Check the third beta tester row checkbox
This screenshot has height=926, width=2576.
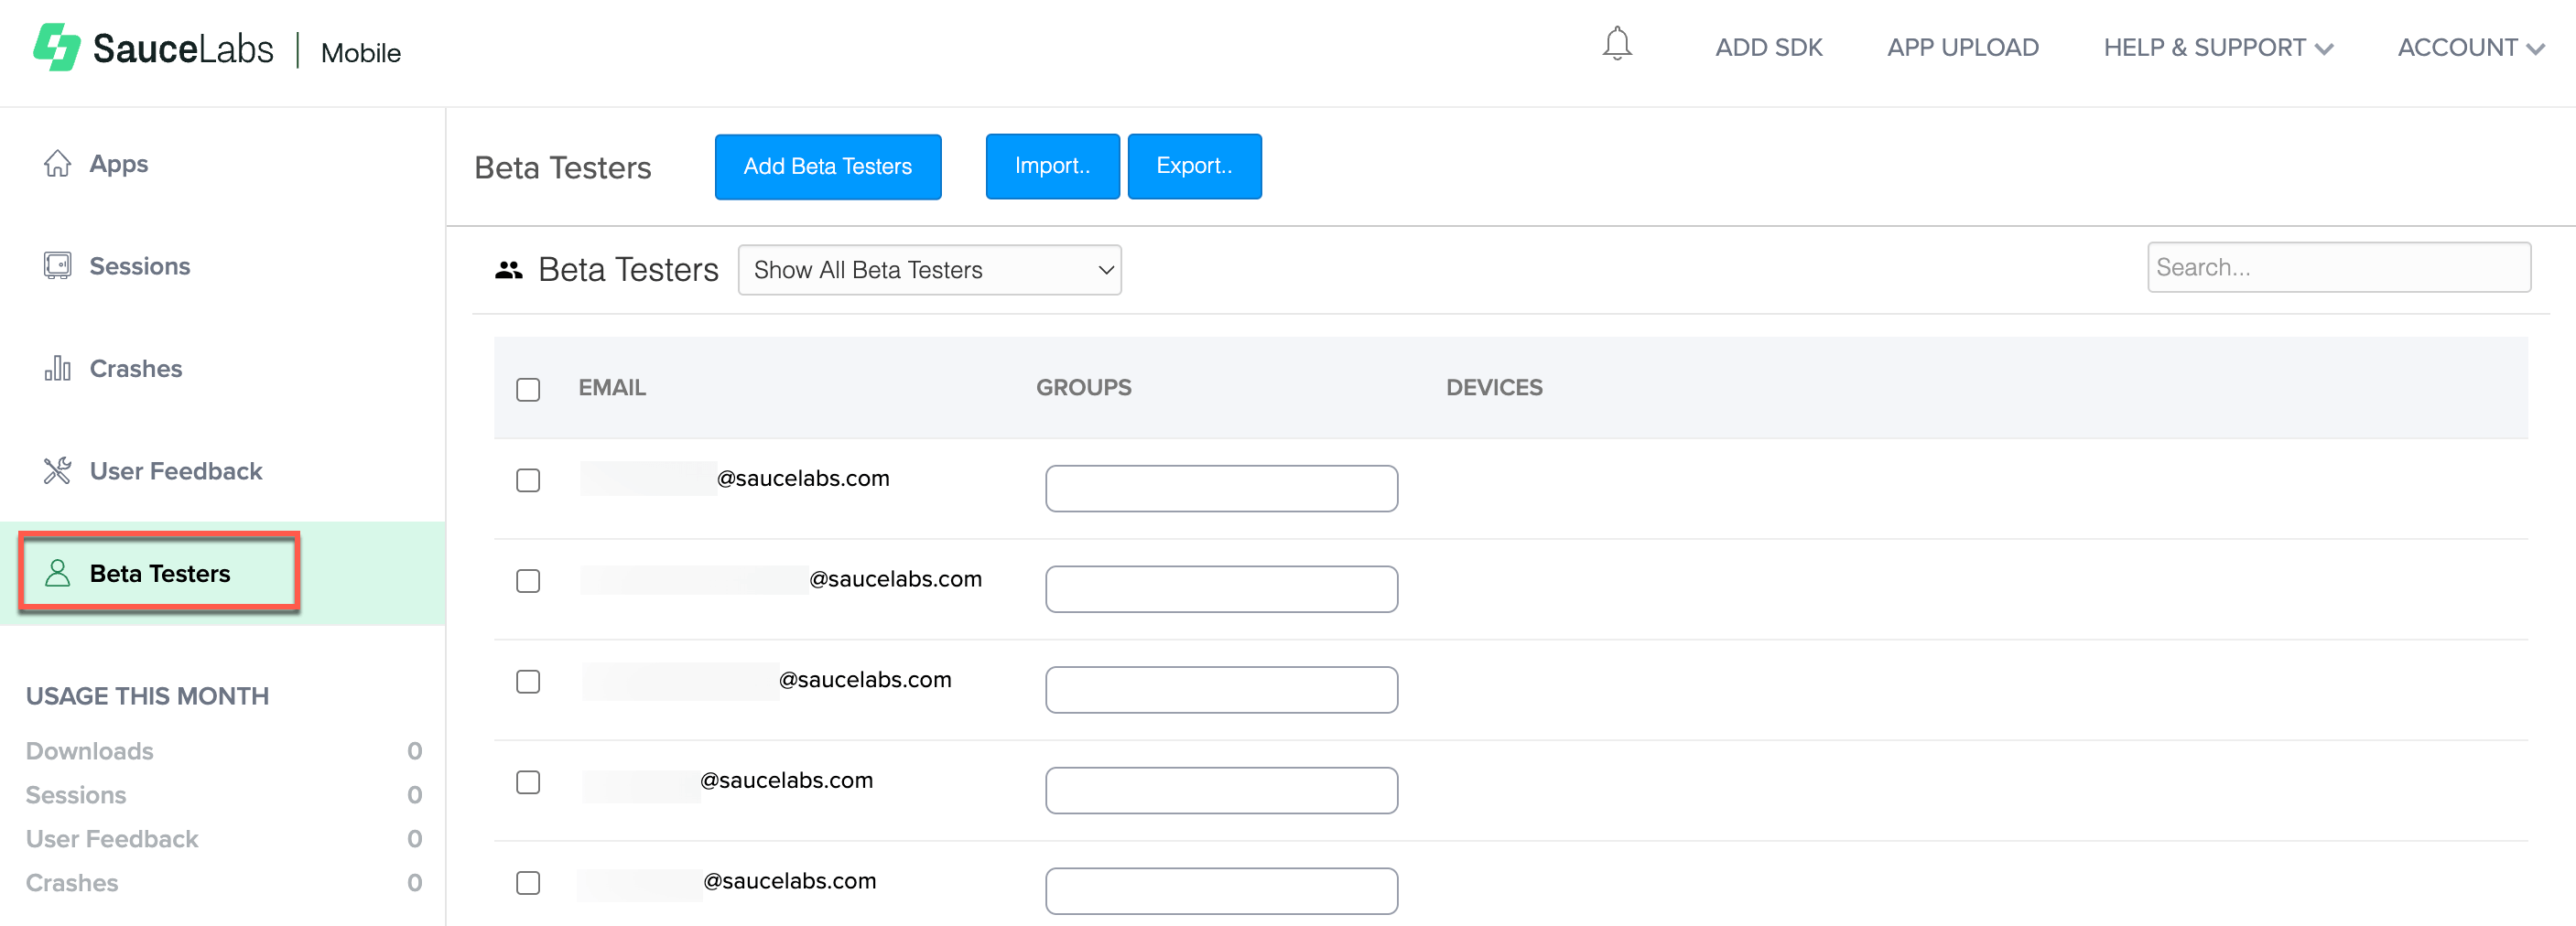point(528,681)
